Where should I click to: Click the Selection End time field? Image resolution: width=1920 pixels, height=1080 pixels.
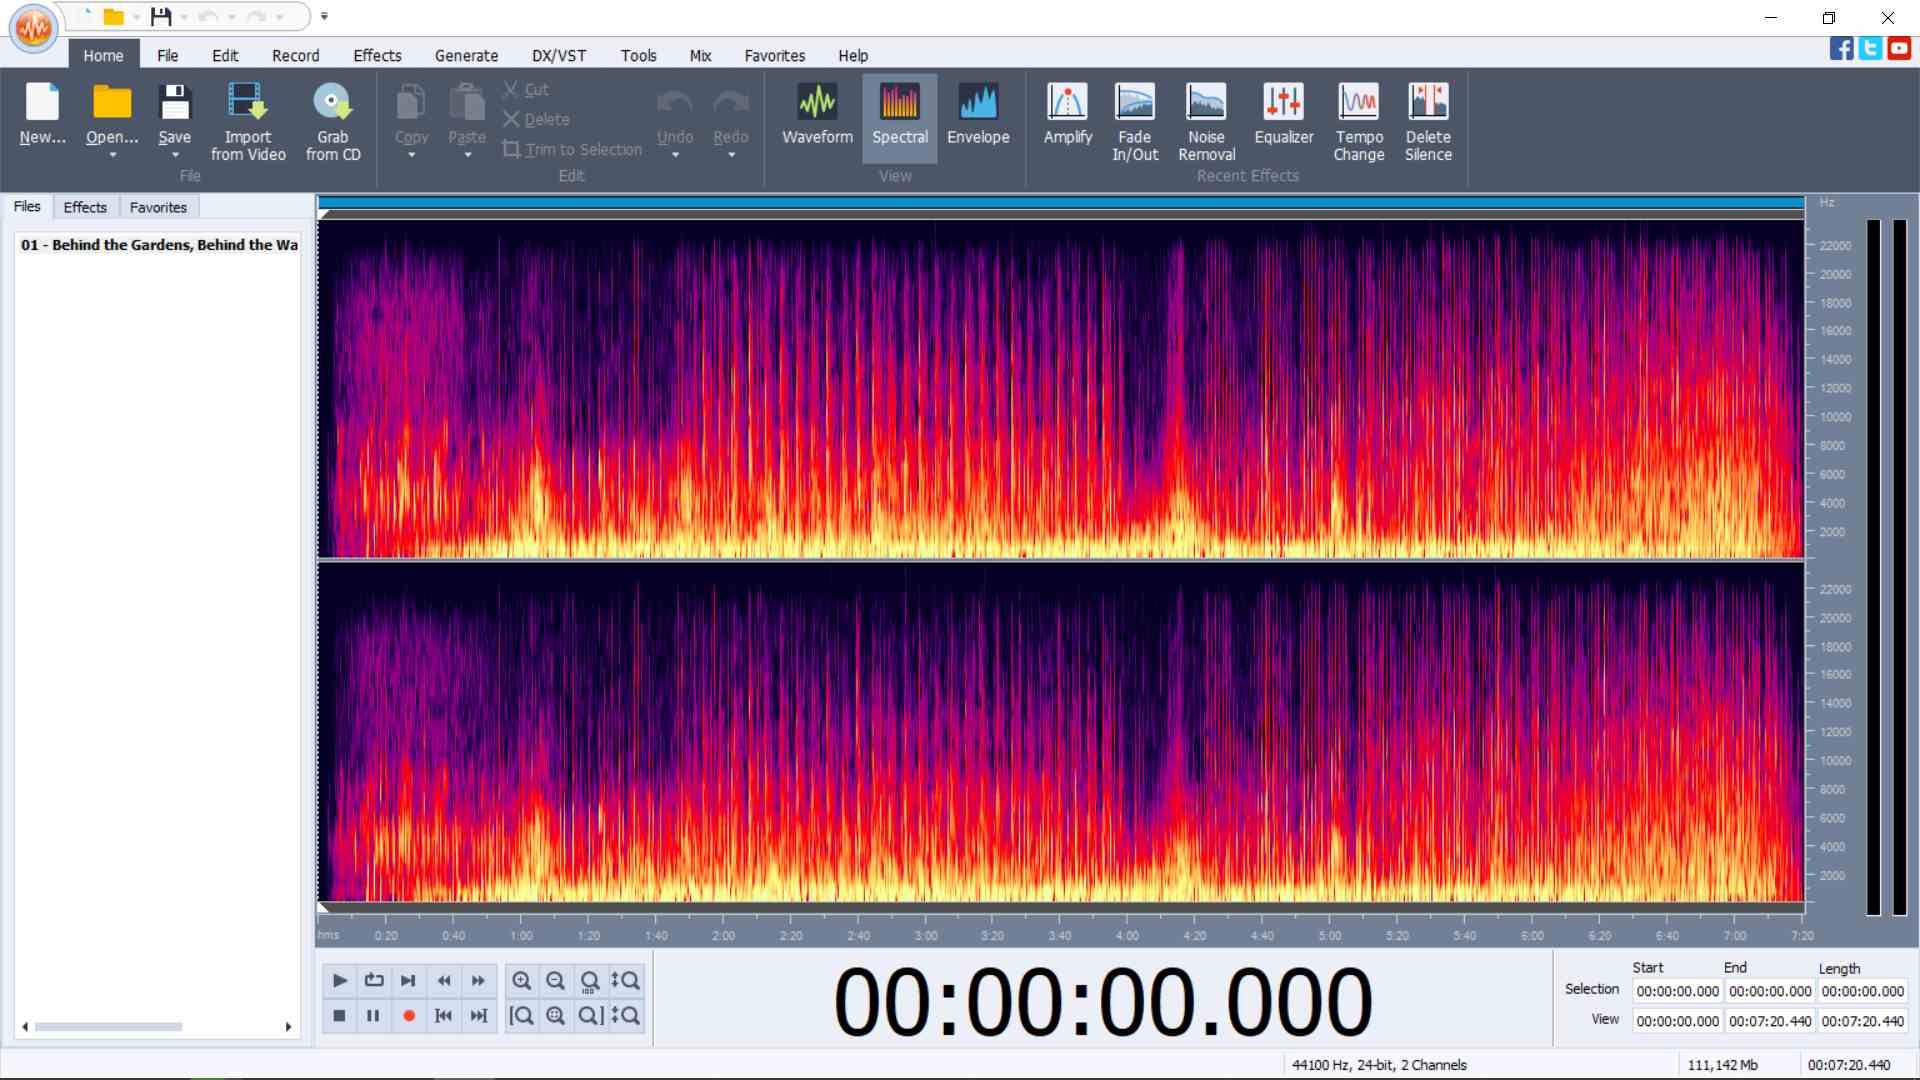tap(1770, 992)
